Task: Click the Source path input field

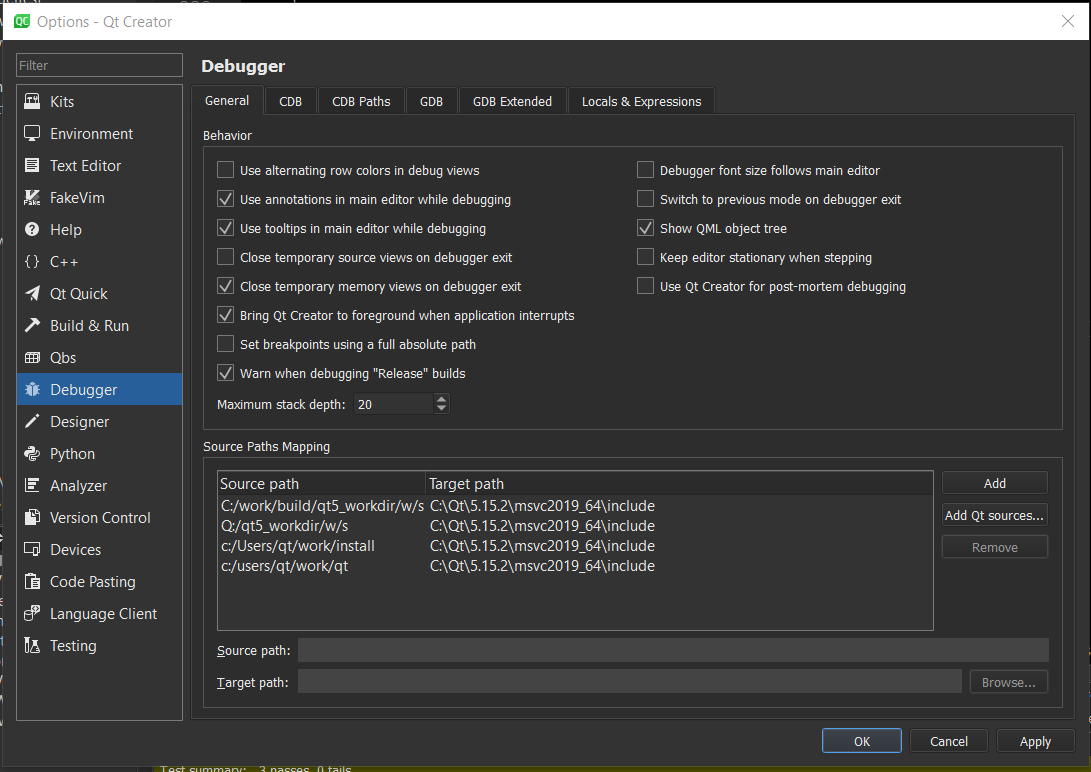Action: 674,650
